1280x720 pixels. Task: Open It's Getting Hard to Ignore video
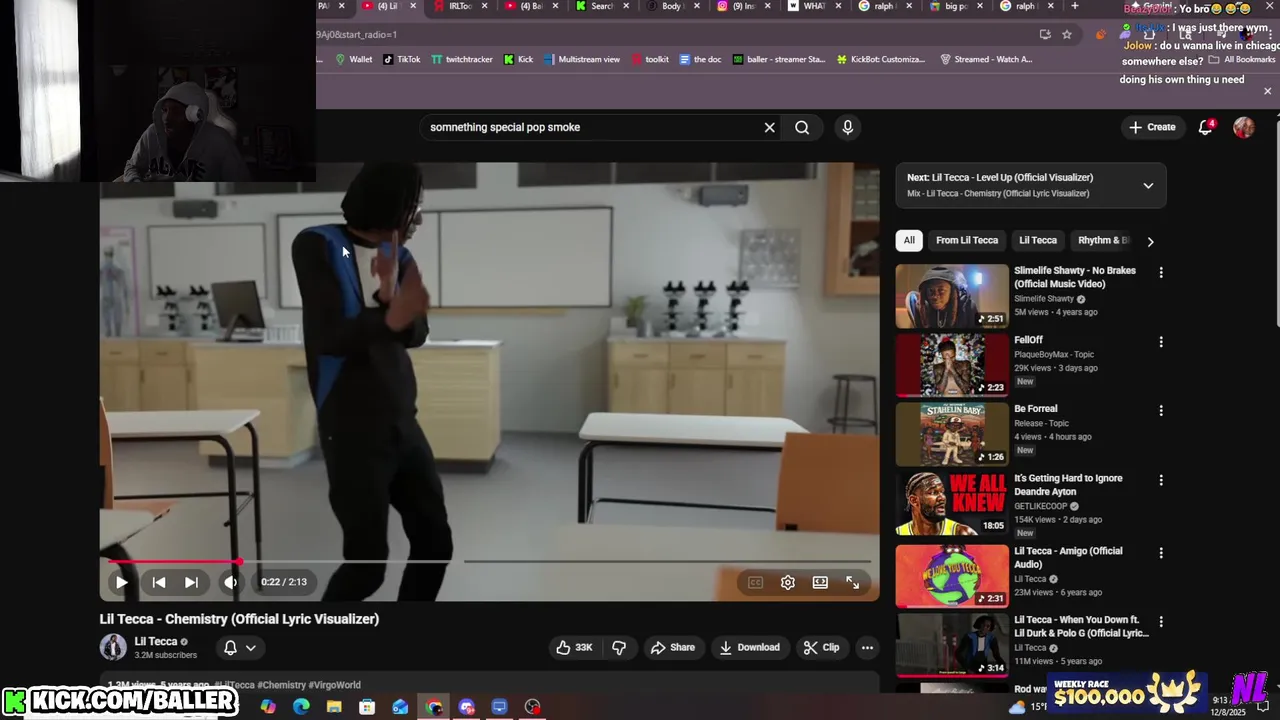point(1068,484)
